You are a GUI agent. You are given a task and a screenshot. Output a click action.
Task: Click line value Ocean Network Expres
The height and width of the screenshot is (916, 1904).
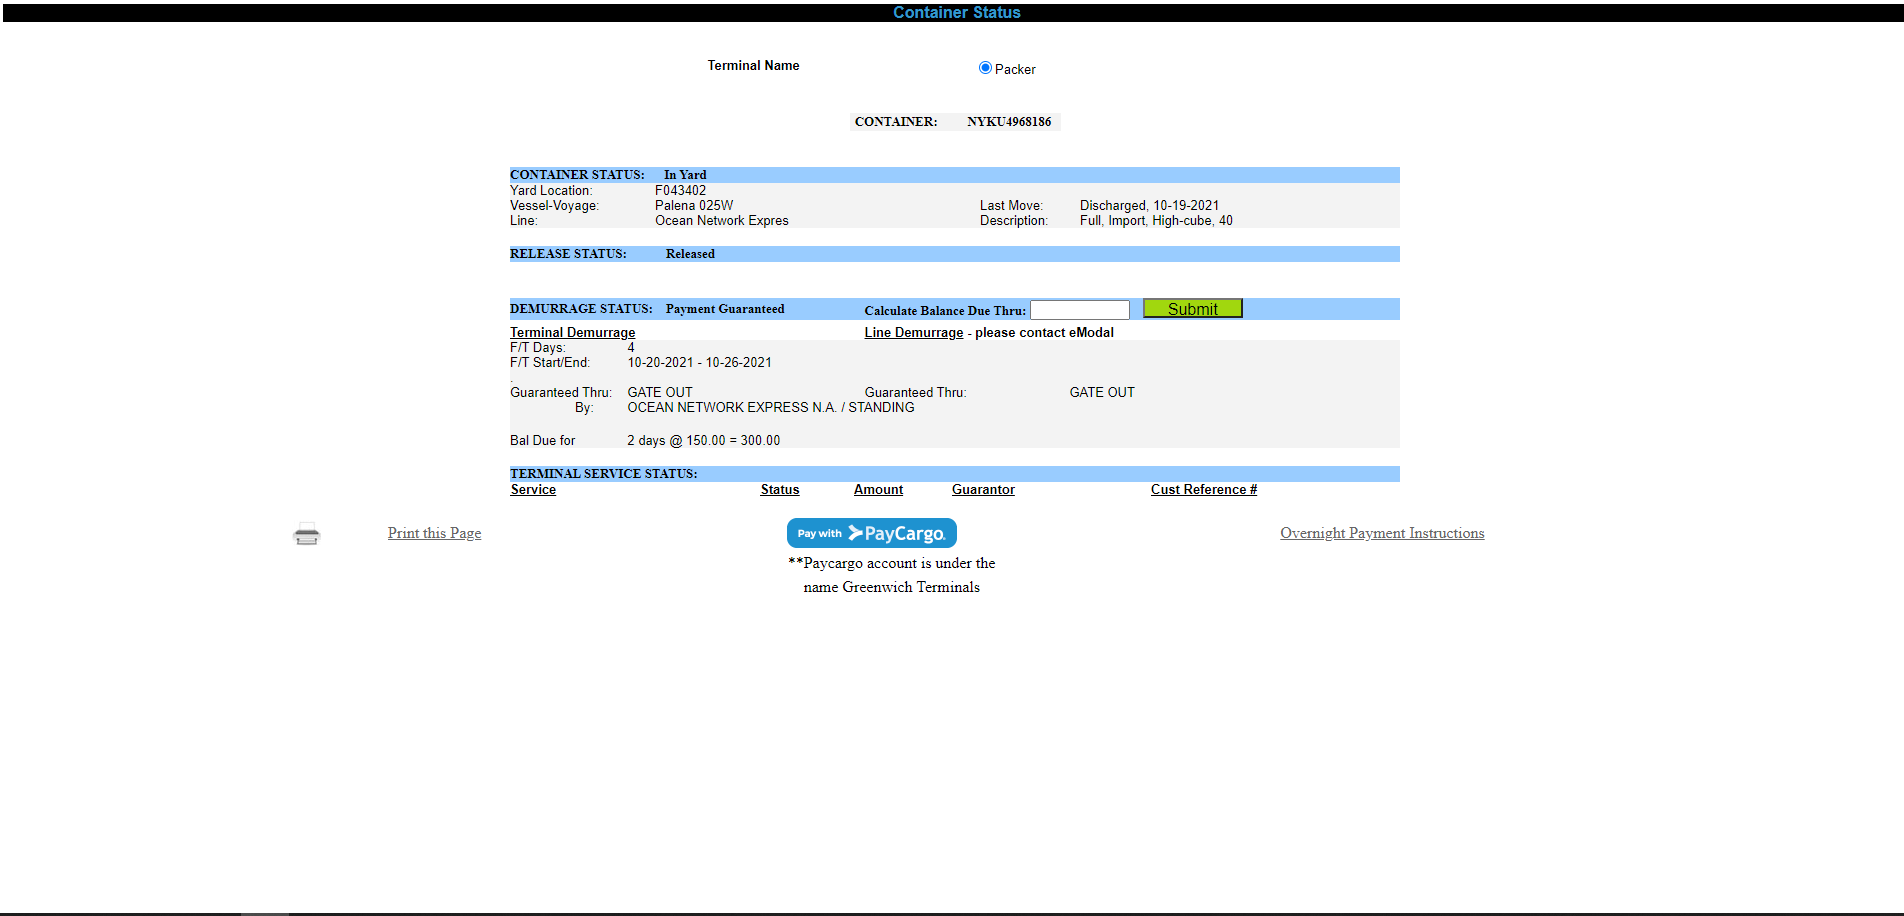click(722, 221)
